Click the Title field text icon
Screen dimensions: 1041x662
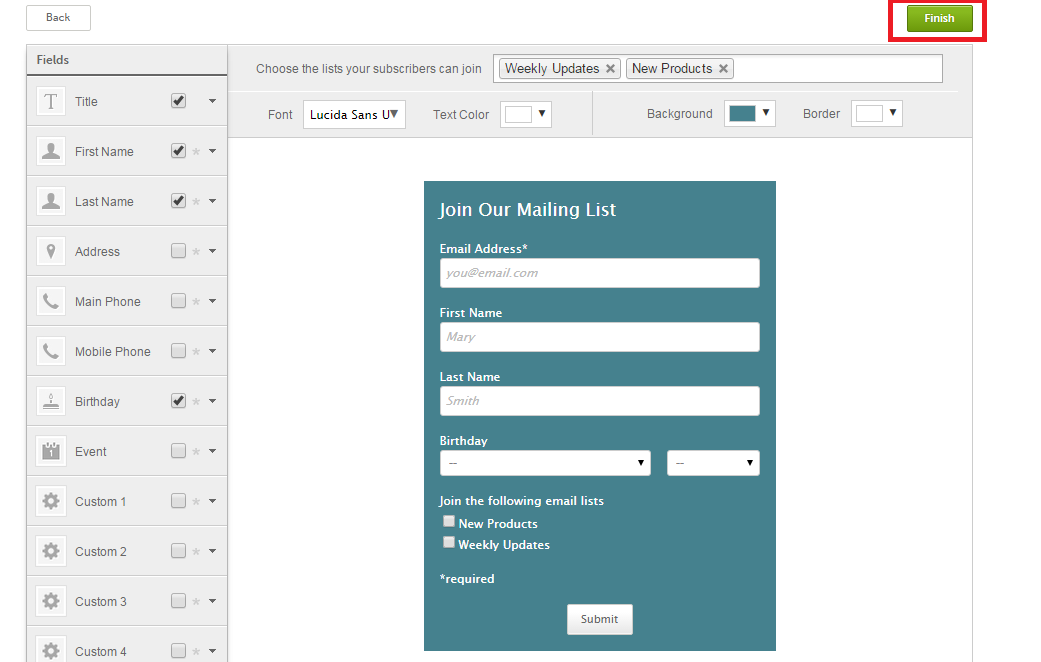51,101
